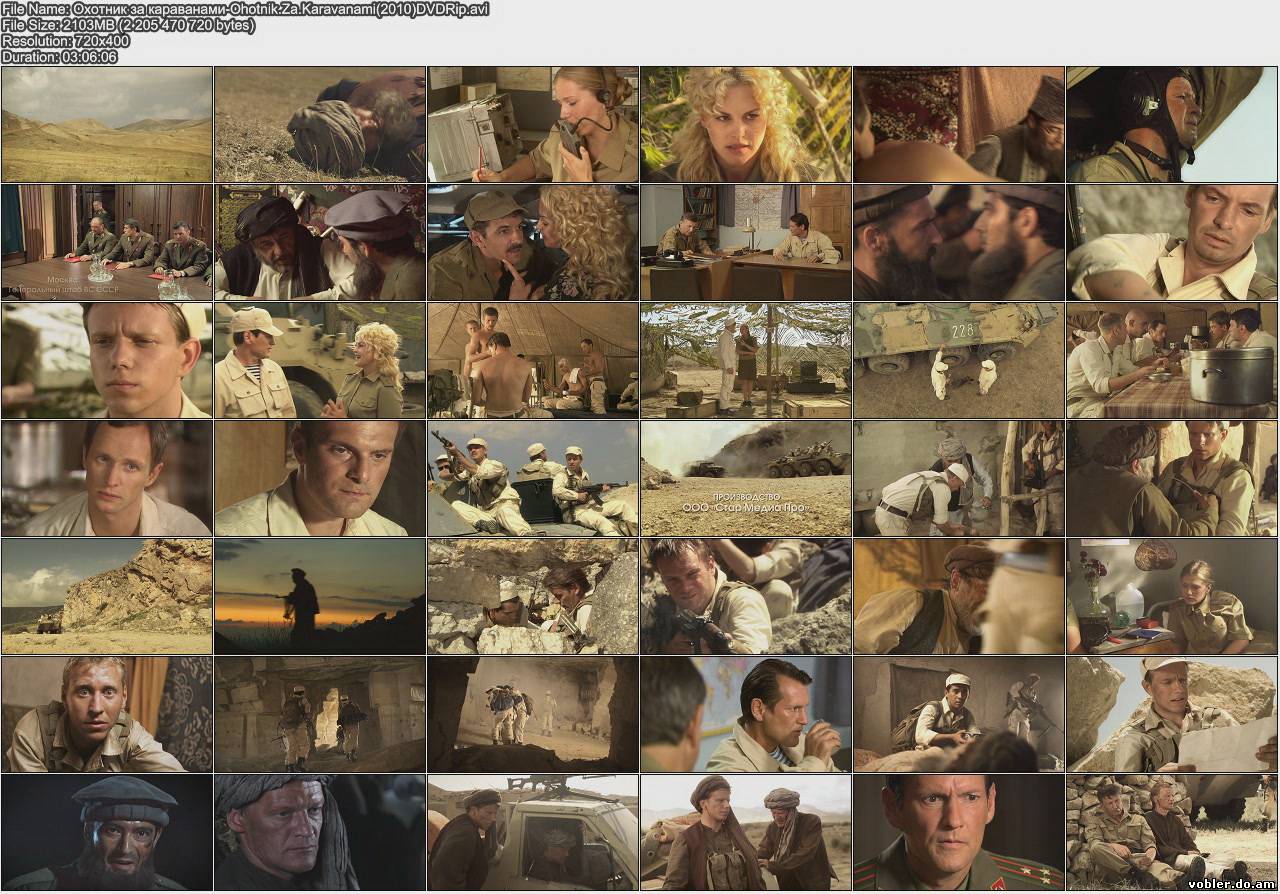Open thumbnail of woman seated near flower vase
Image resolution: width=1280 pixels, height=894 pixels.
1172,597
